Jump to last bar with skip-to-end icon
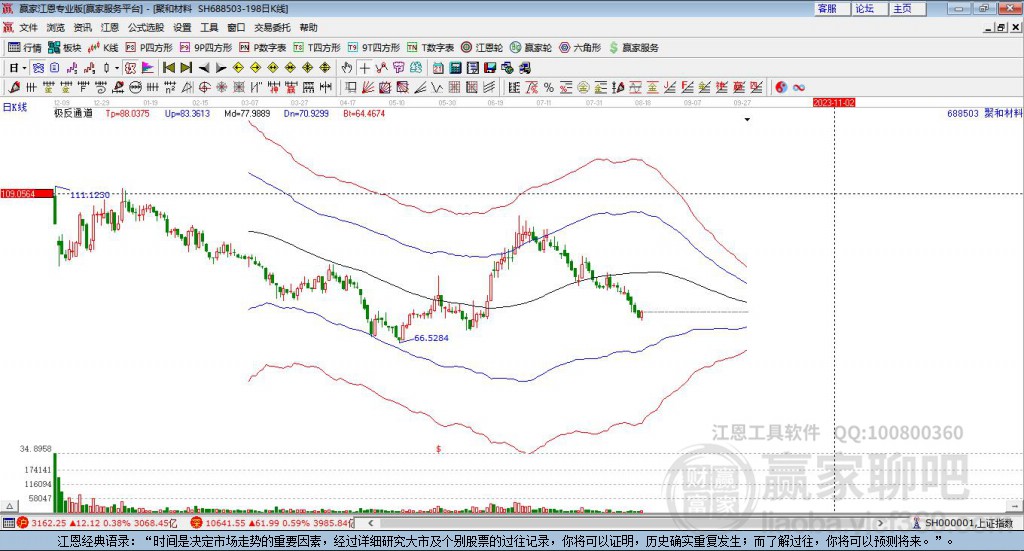1024x551 pixels. tap(186, 68)
